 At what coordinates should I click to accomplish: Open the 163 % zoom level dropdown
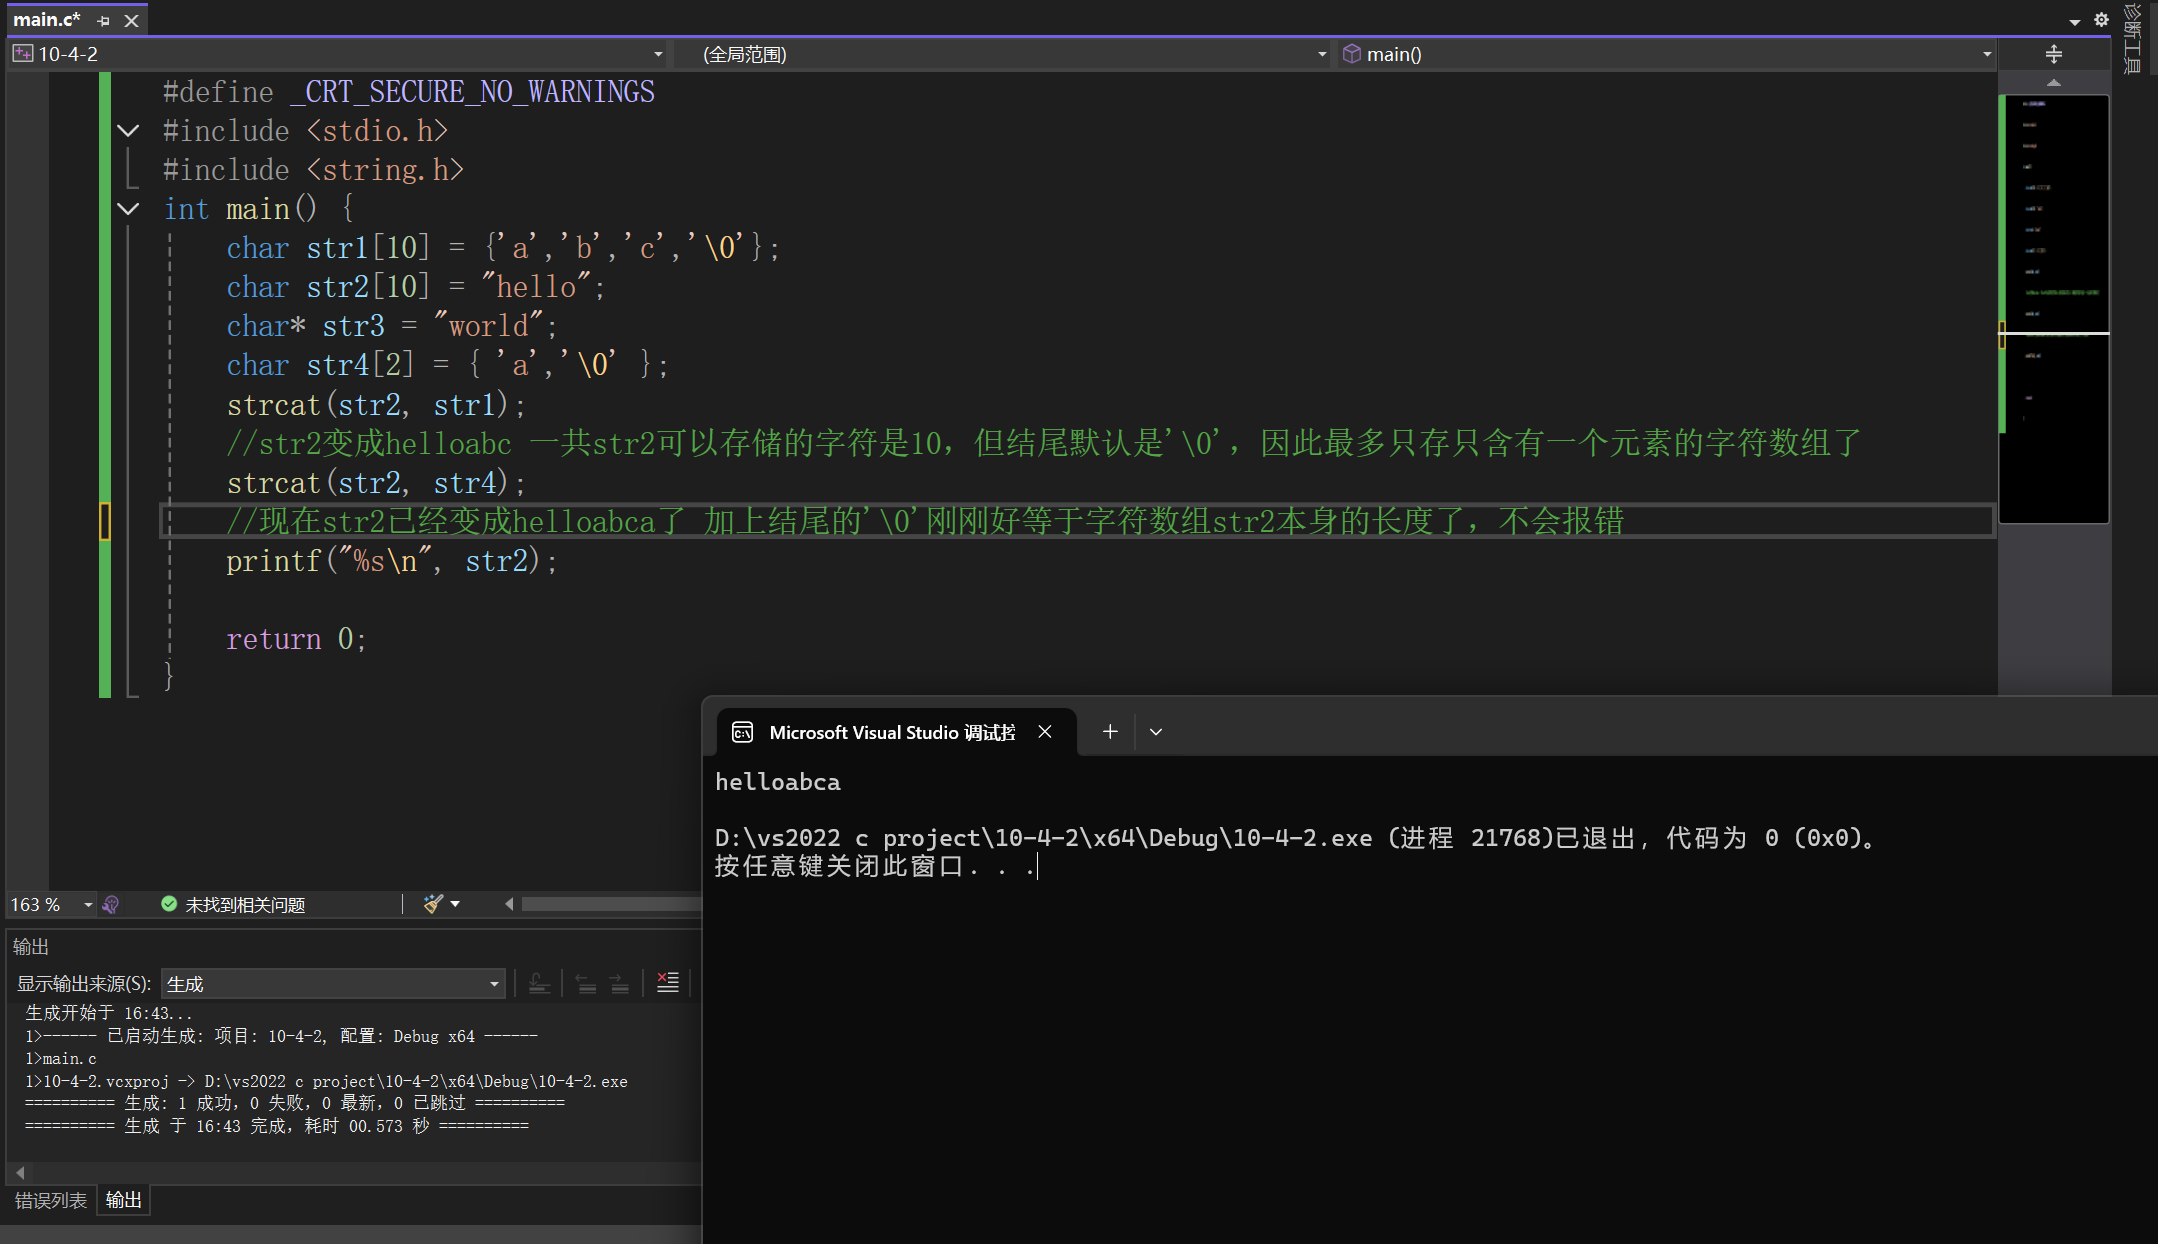[88, 904]
